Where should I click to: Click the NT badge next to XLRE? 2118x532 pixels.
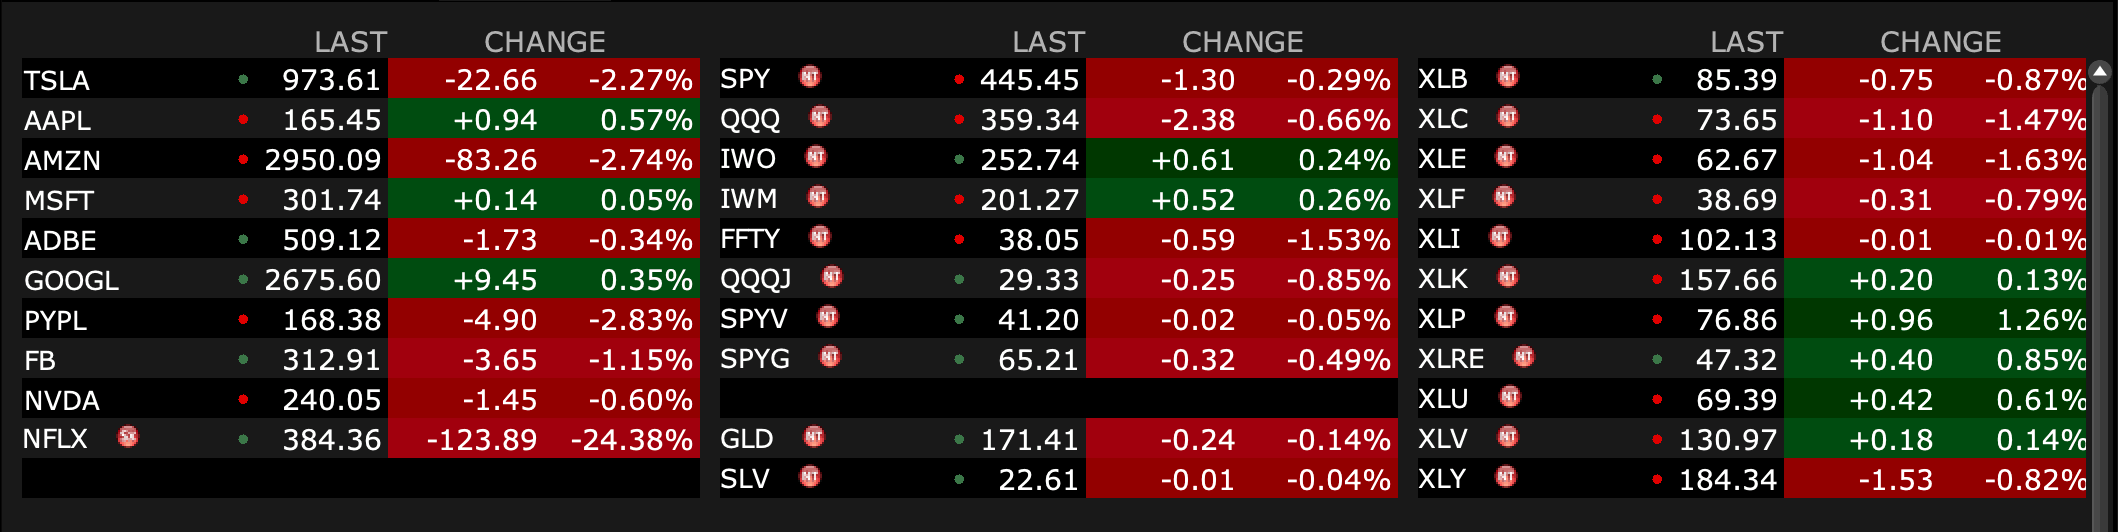[1524, 357]
